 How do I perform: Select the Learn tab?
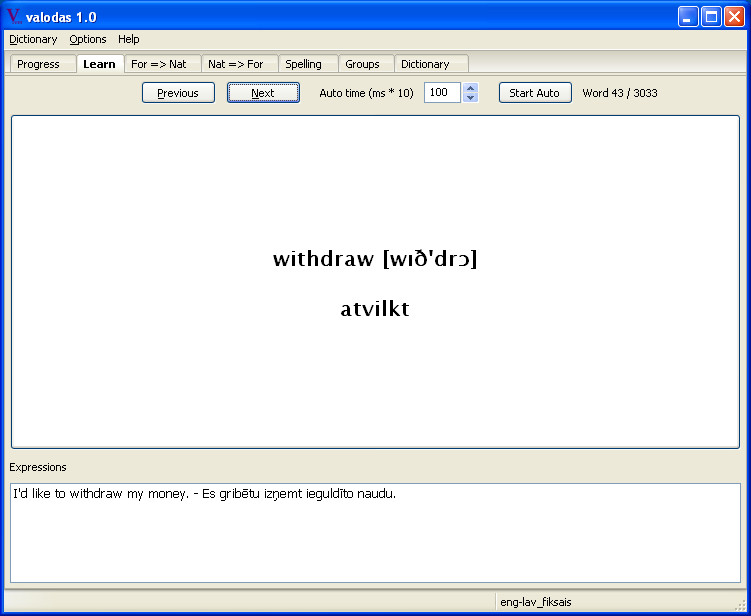99,64
